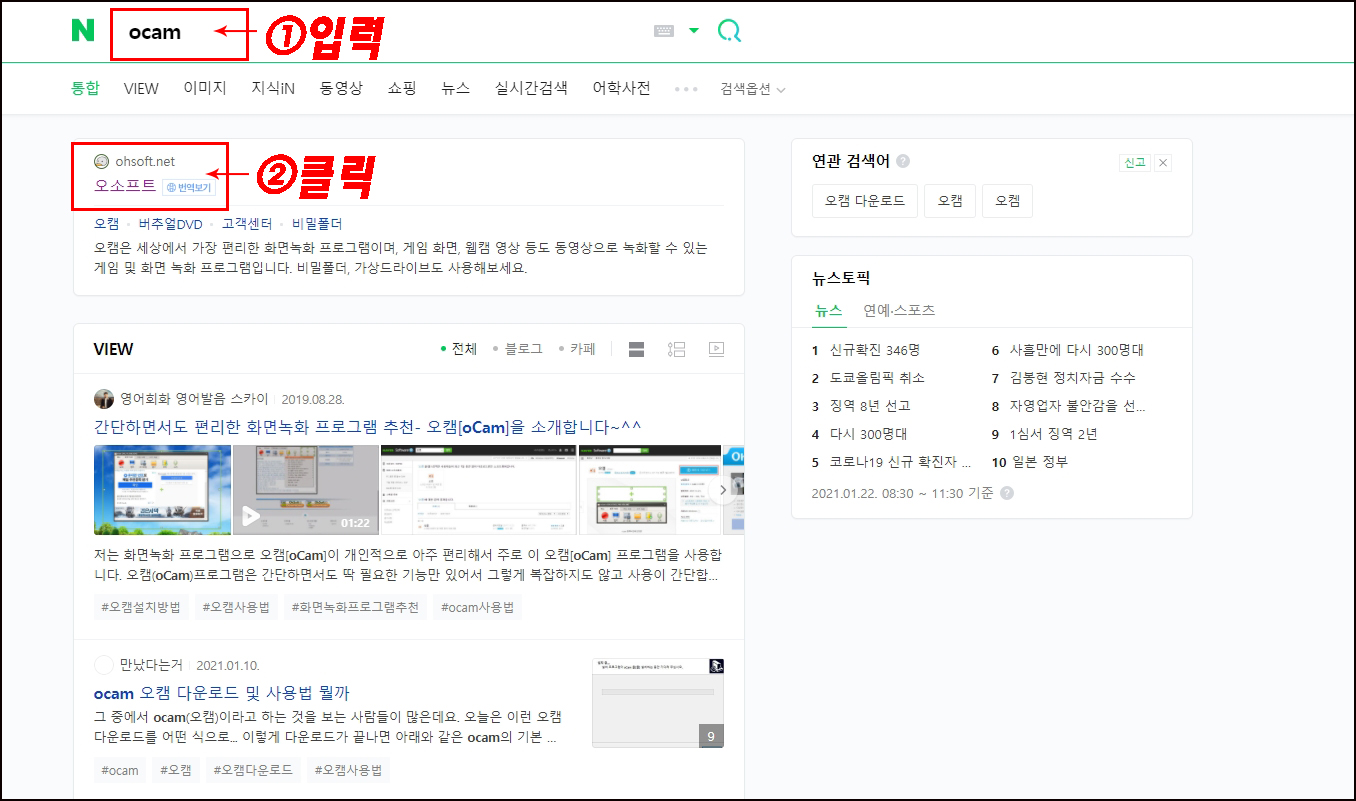Image resolution: width=1356 pixels, height=801 pixels.
Task: Open the 만났다는거 author link
Action: coord(151,665)
